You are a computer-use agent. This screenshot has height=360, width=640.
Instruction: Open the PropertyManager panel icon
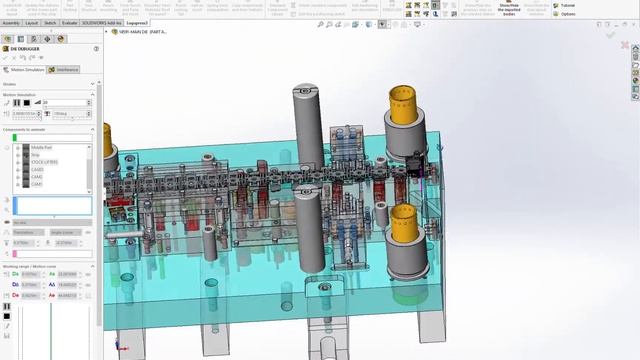[x=21, y=39]
